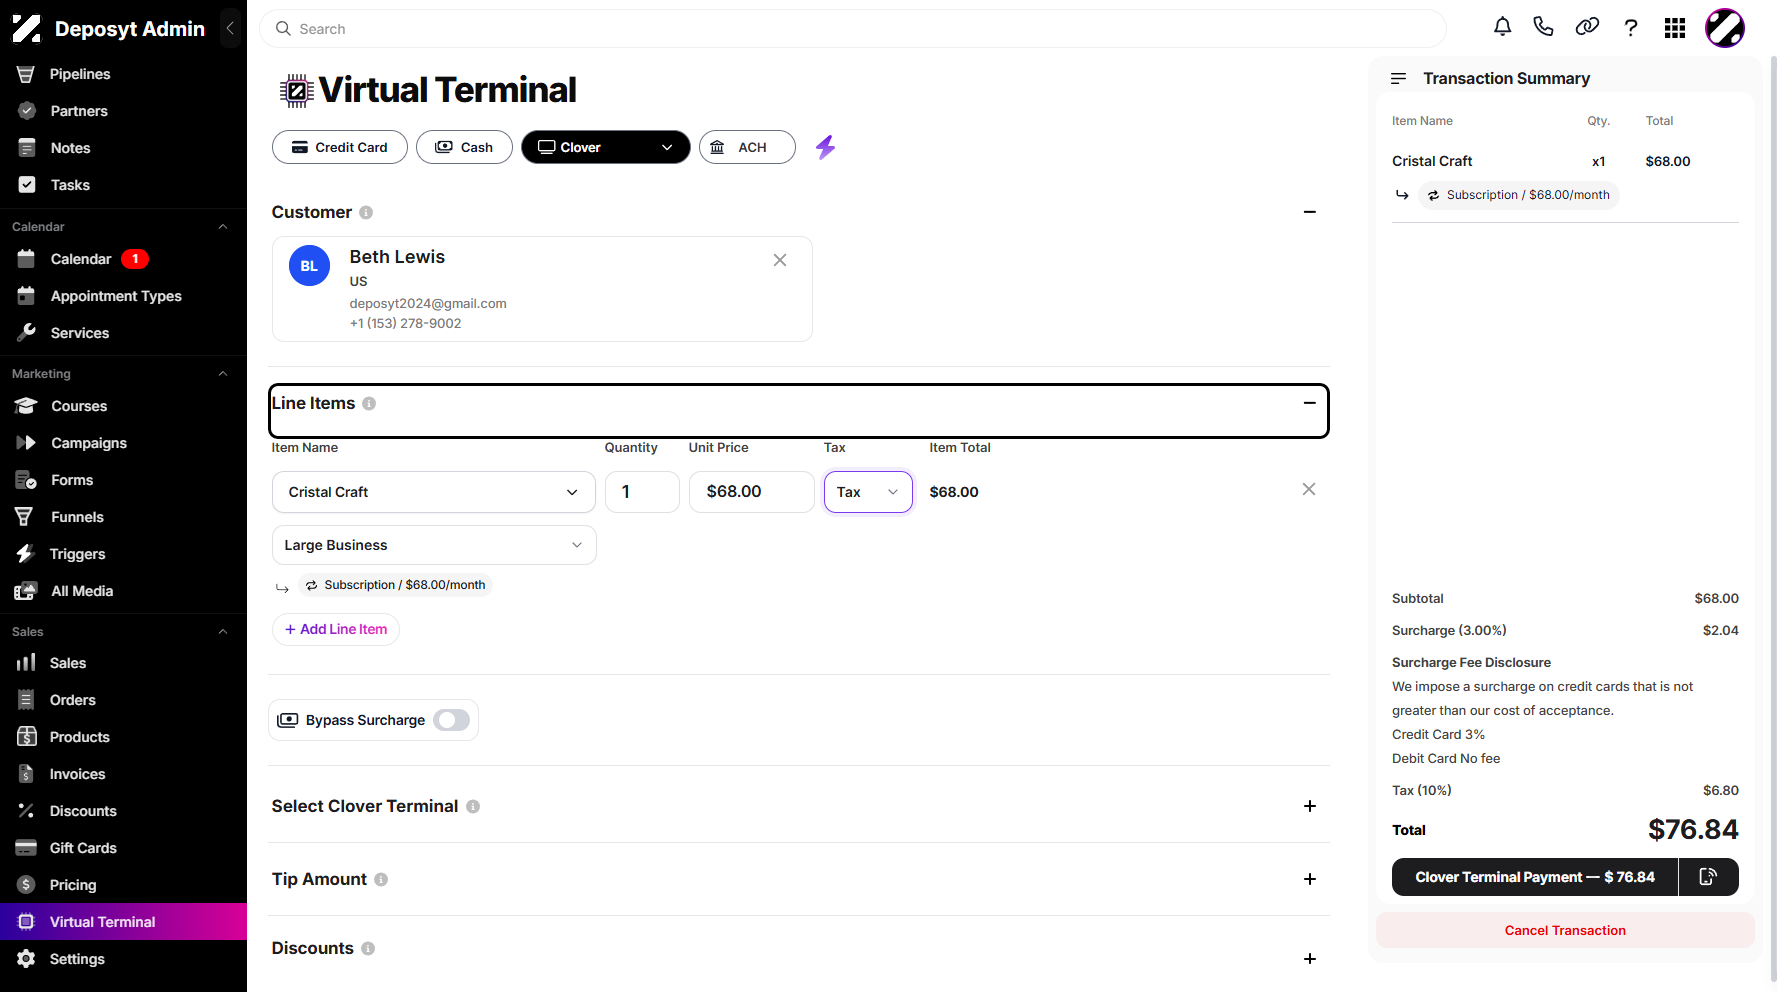The image size is (1777, 992).
Task: Collapse the Line Items section
Action: 1310,403
